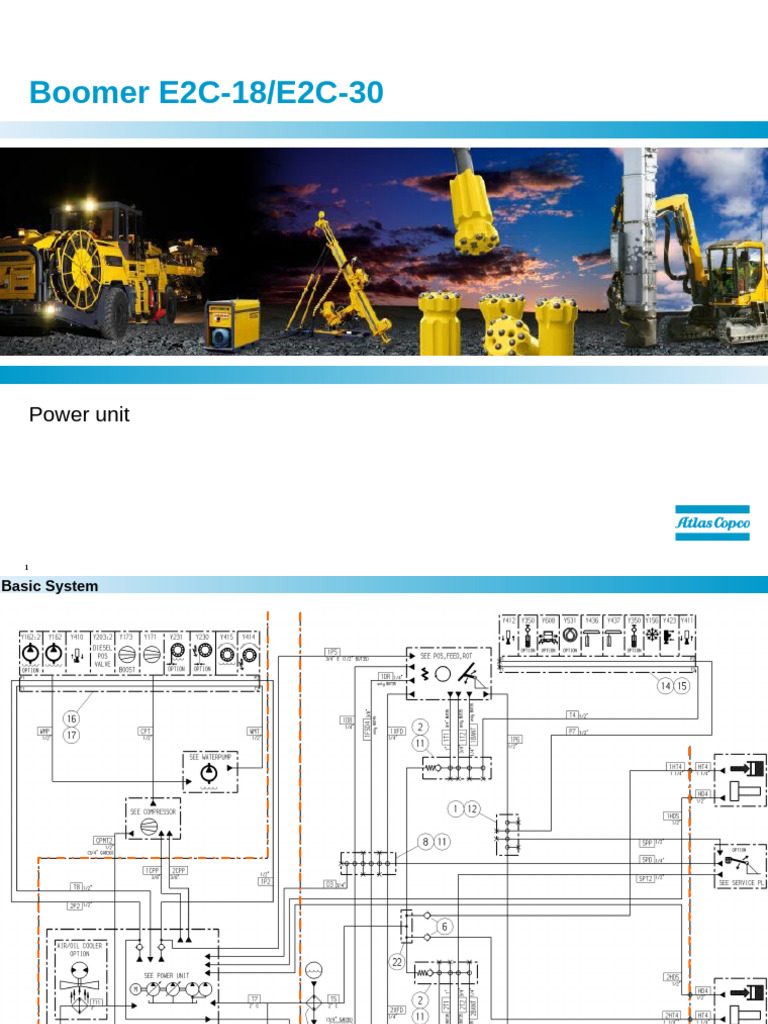Click the 1HT4 line label
The height and width of the screenshot is (1024, 768).
pyautogui.click(x=675, y=766)
